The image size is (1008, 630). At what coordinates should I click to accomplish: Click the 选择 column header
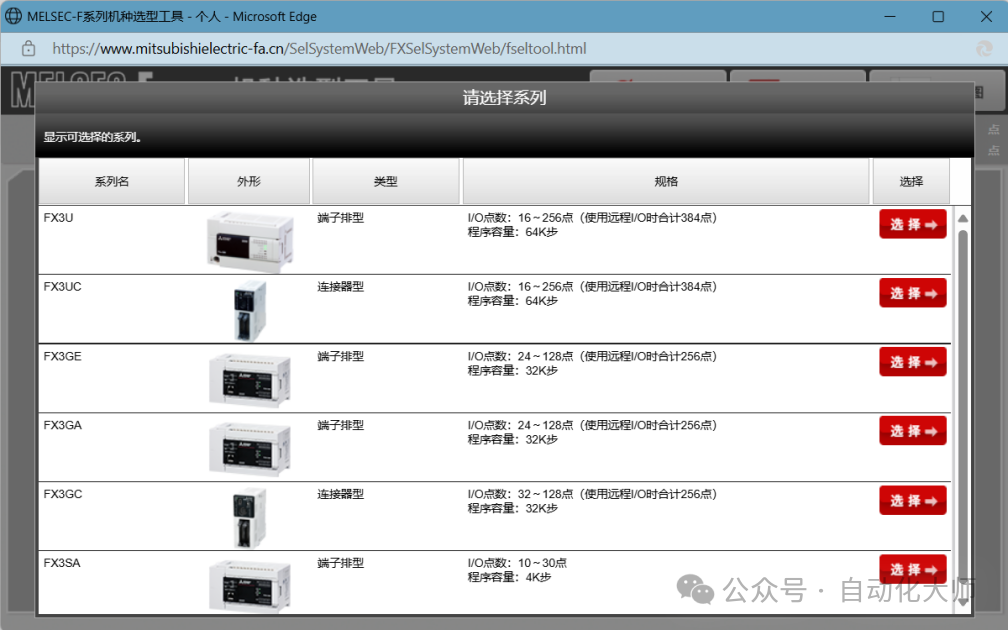911,181
